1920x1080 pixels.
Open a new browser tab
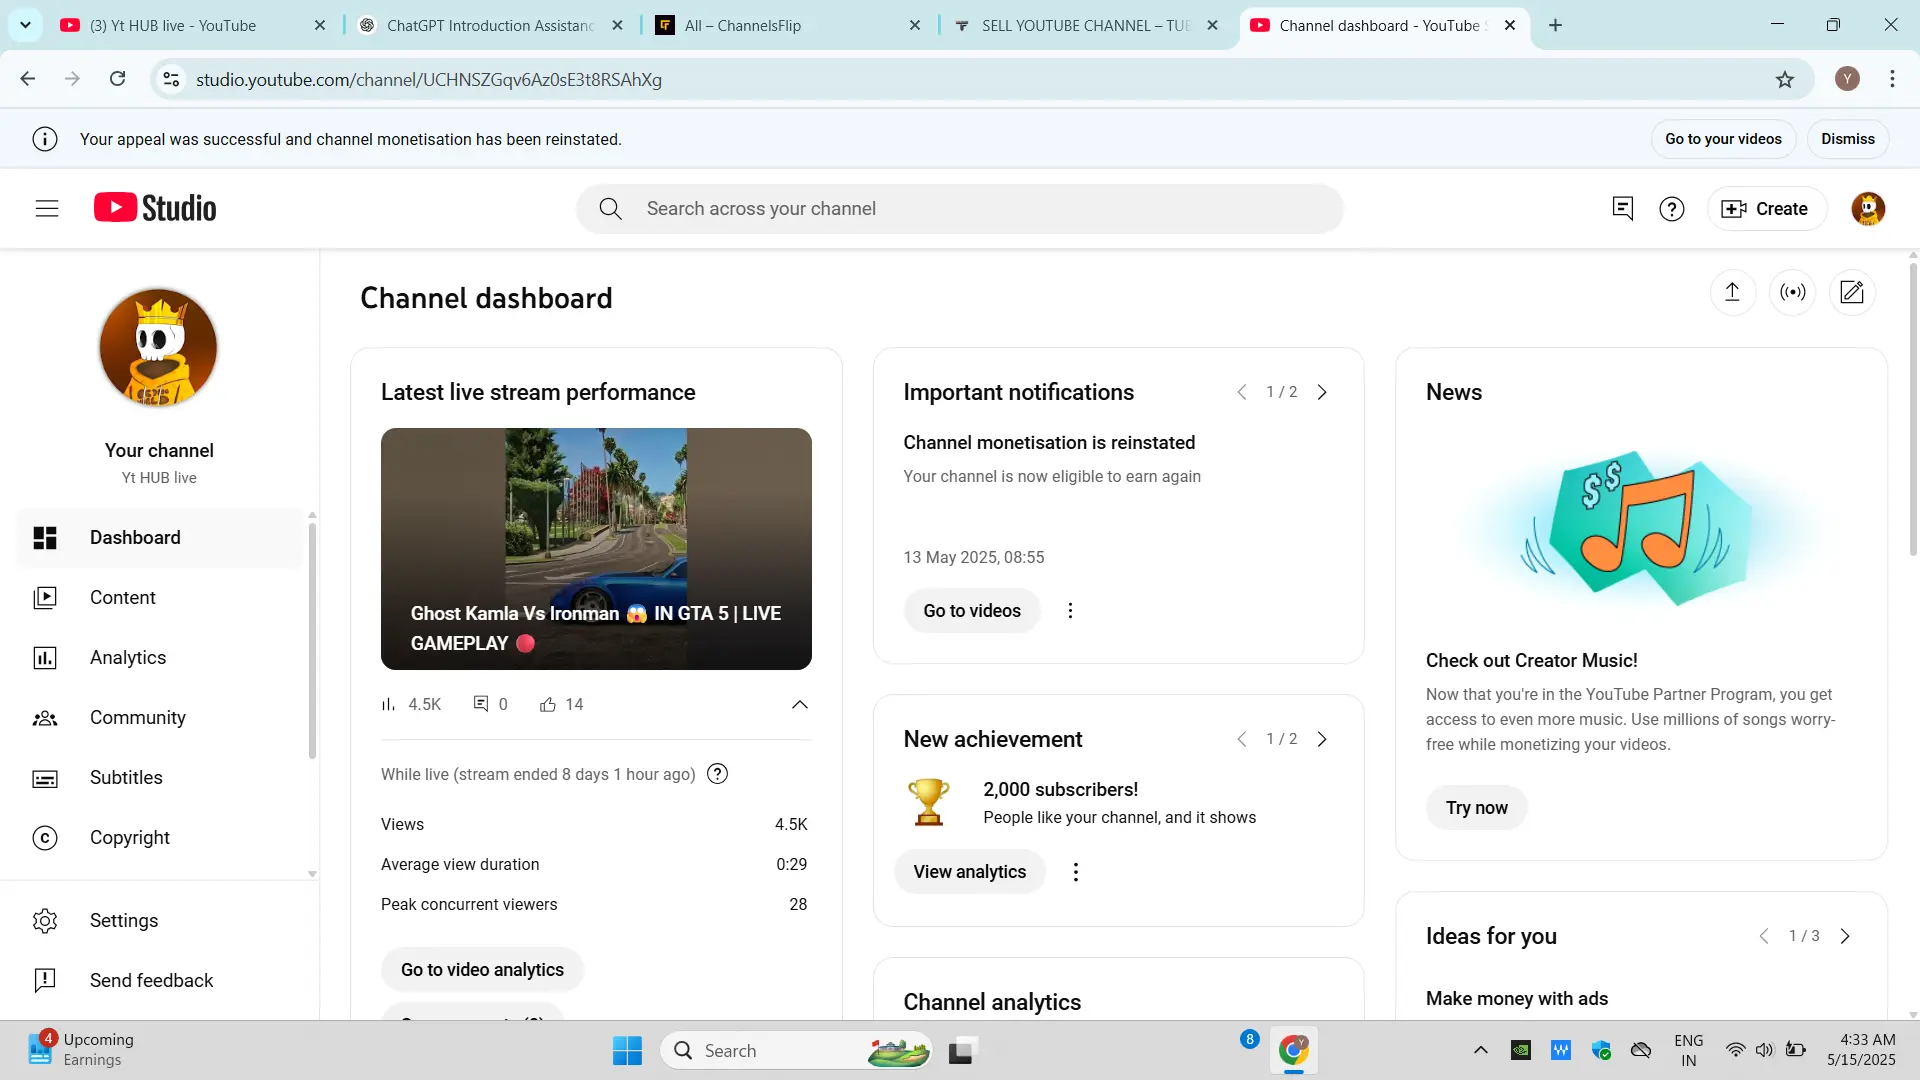click(1555, 25)
